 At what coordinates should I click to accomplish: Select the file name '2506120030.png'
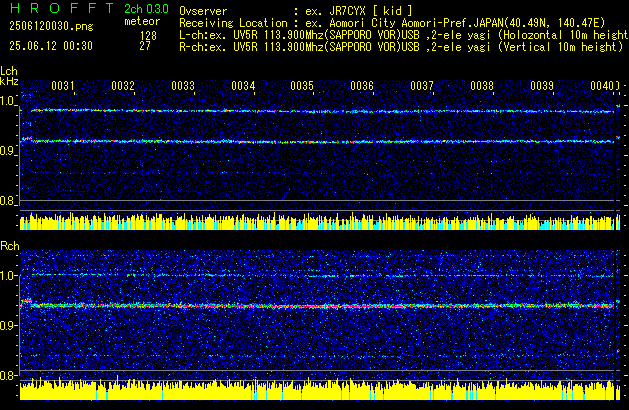51,26
